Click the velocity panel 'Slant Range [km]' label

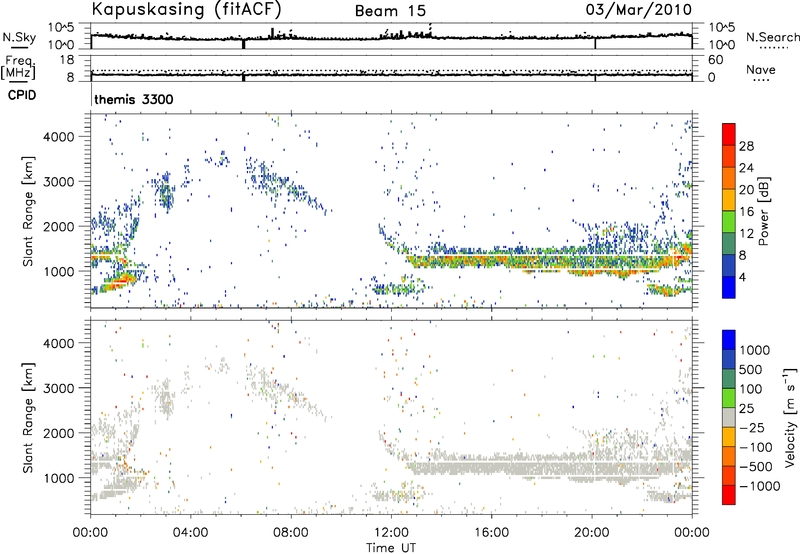point(28,417)
